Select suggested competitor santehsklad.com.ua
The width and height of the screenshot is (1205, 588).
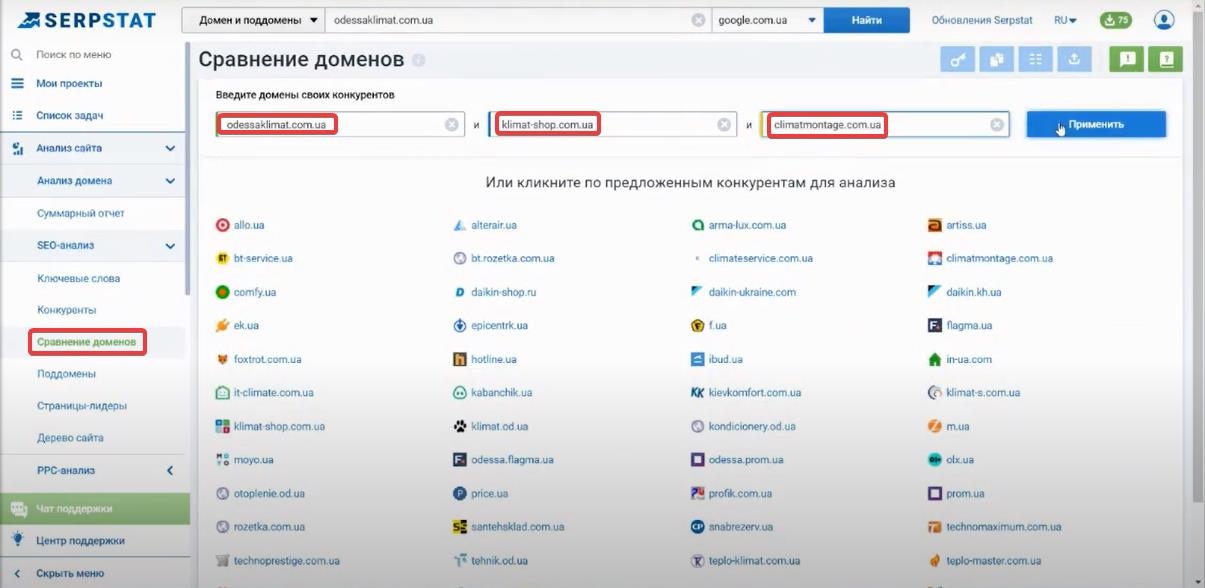click(x=519, y=527)
